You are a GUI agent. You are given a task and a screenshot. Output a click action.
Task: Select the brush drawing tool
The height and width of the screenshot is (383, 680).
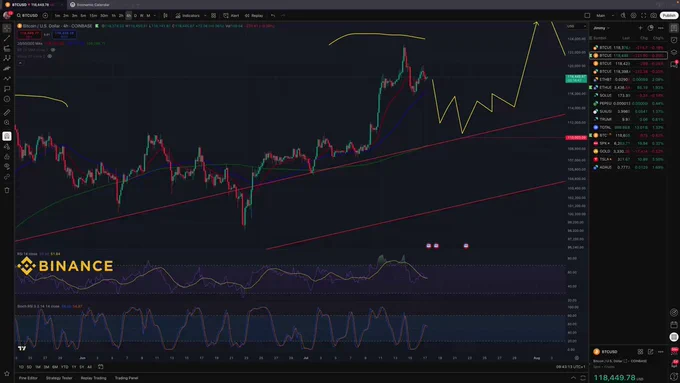7,69
